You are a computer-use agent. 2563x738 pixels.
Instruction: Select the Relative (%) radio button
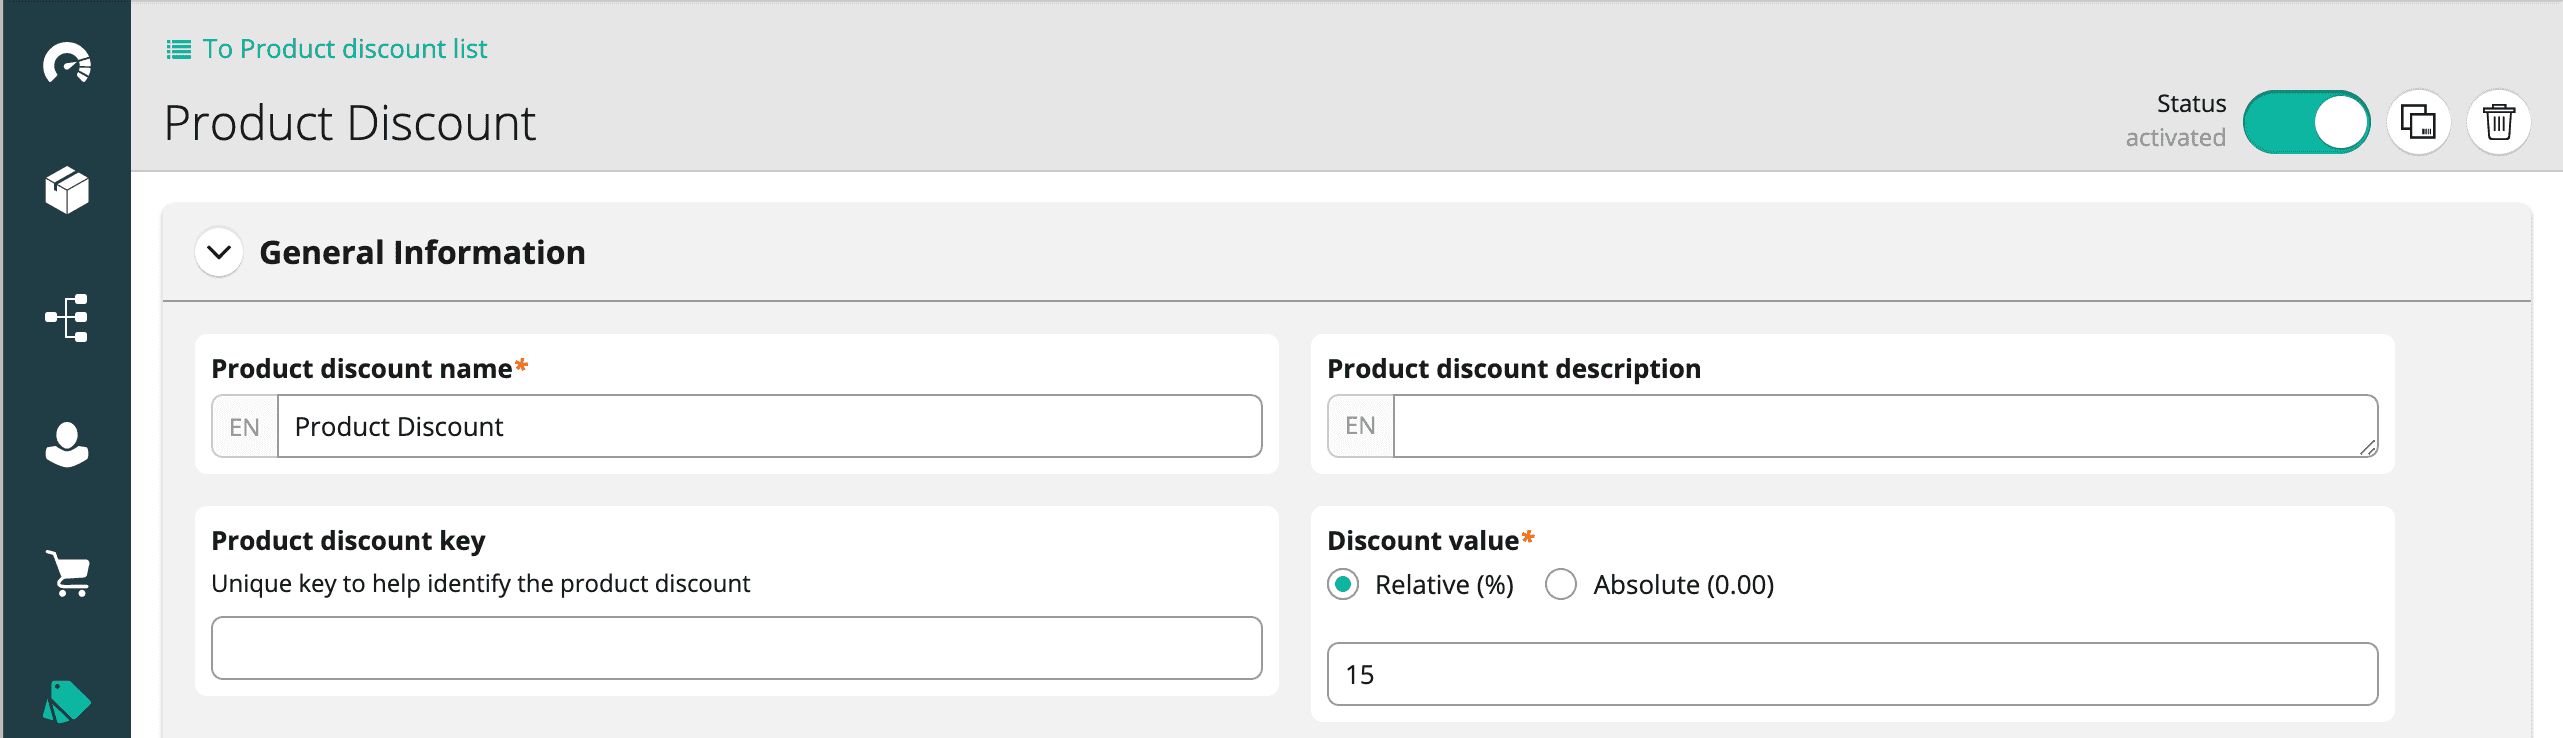tap(1343, 584)
